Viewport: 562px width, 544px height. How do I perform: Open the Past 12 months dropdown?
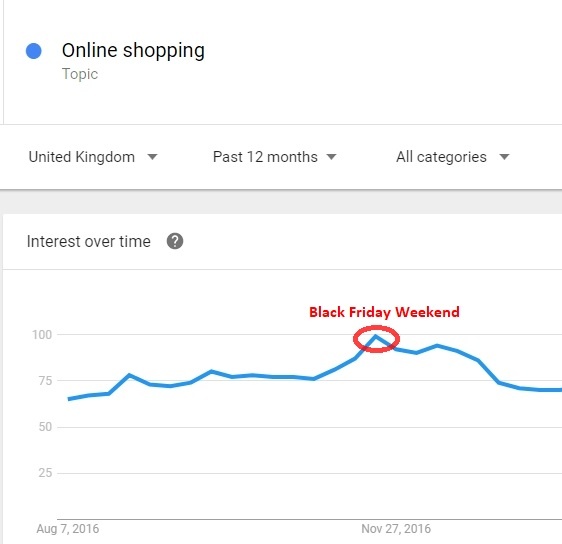pos(275,157)
